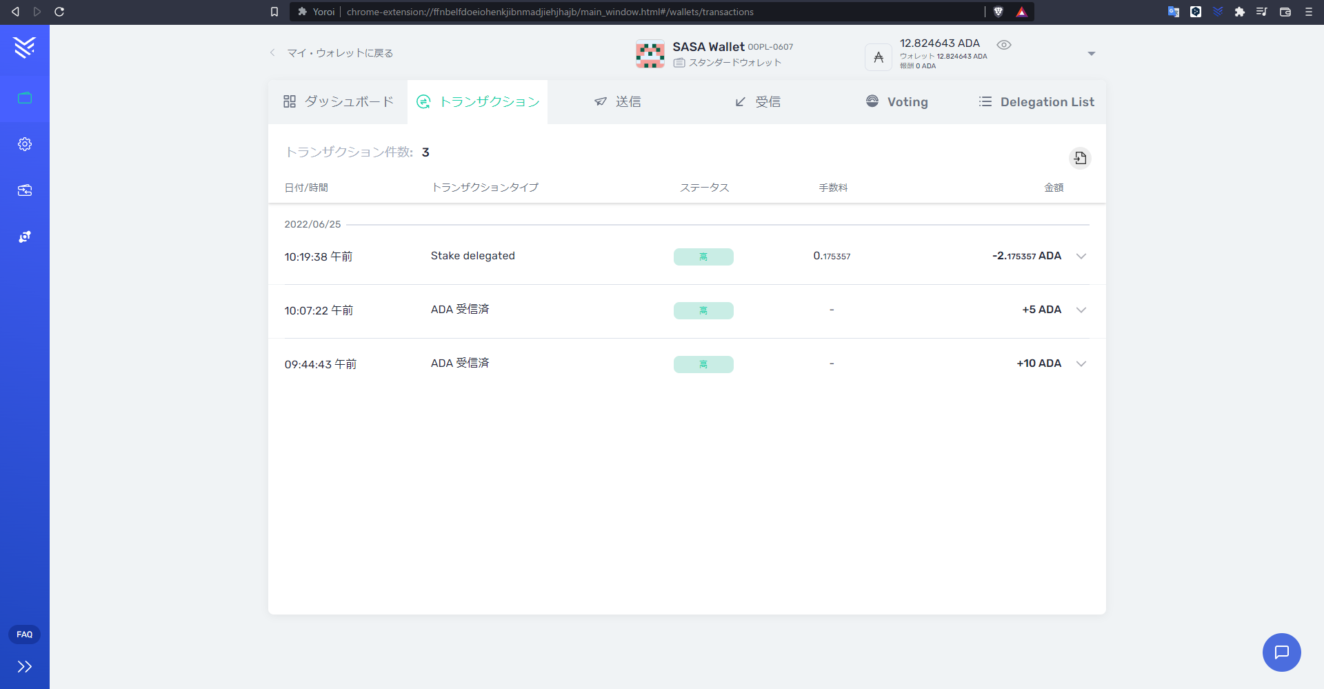Expand the +5 ADA received transaction

click(x=1080, y=310)
